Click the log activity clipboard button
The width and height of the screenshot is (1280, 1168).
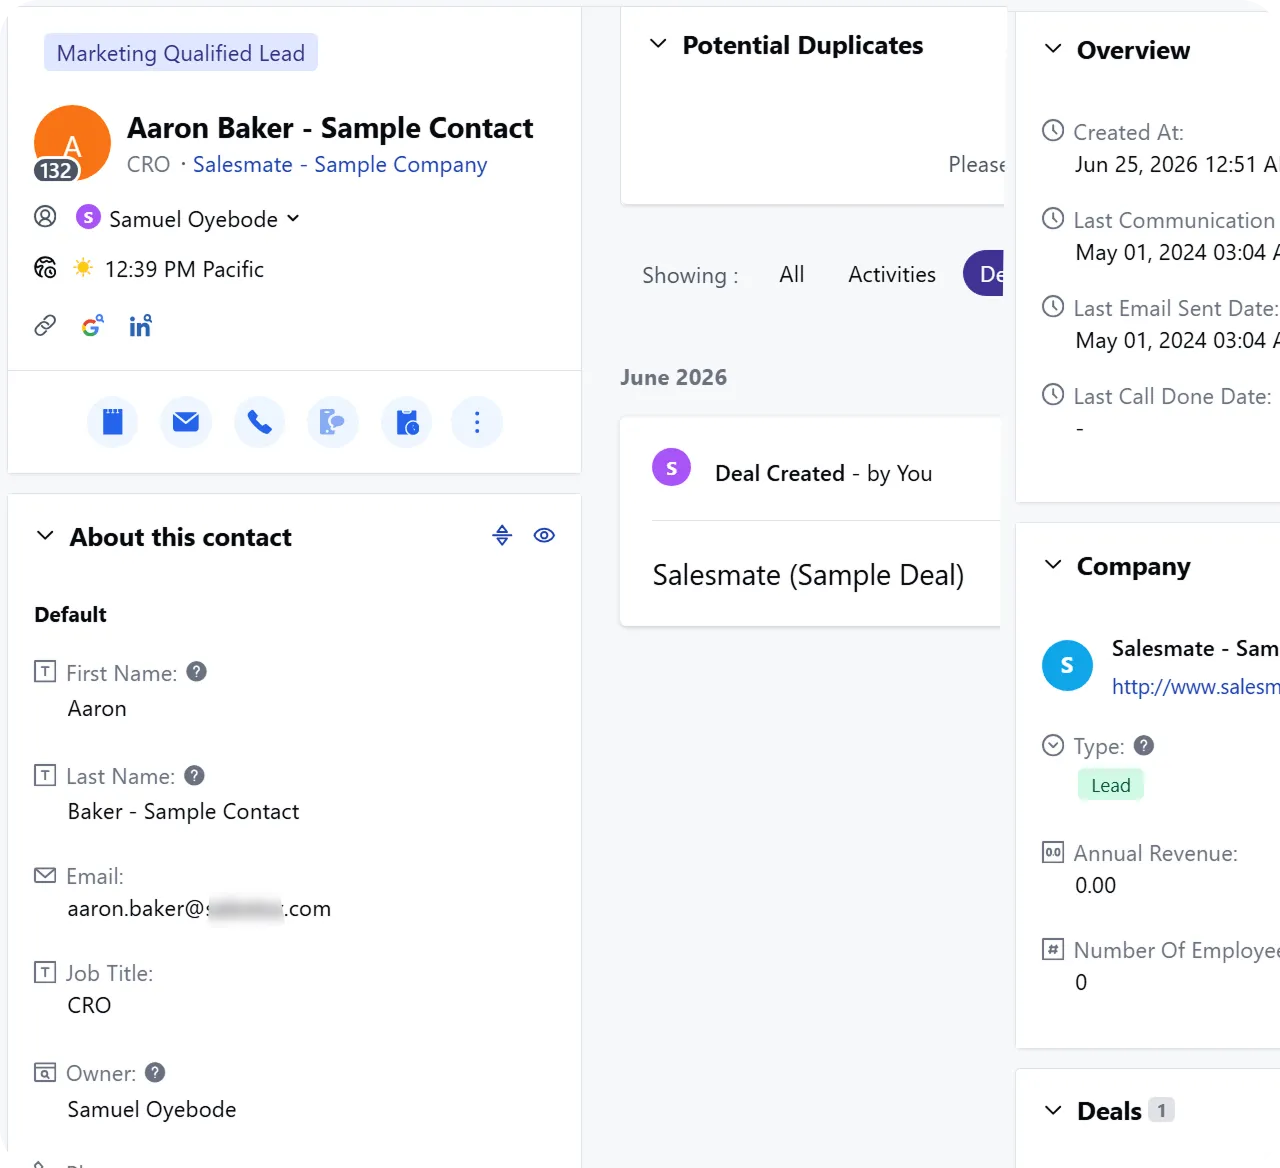(407, 423)
